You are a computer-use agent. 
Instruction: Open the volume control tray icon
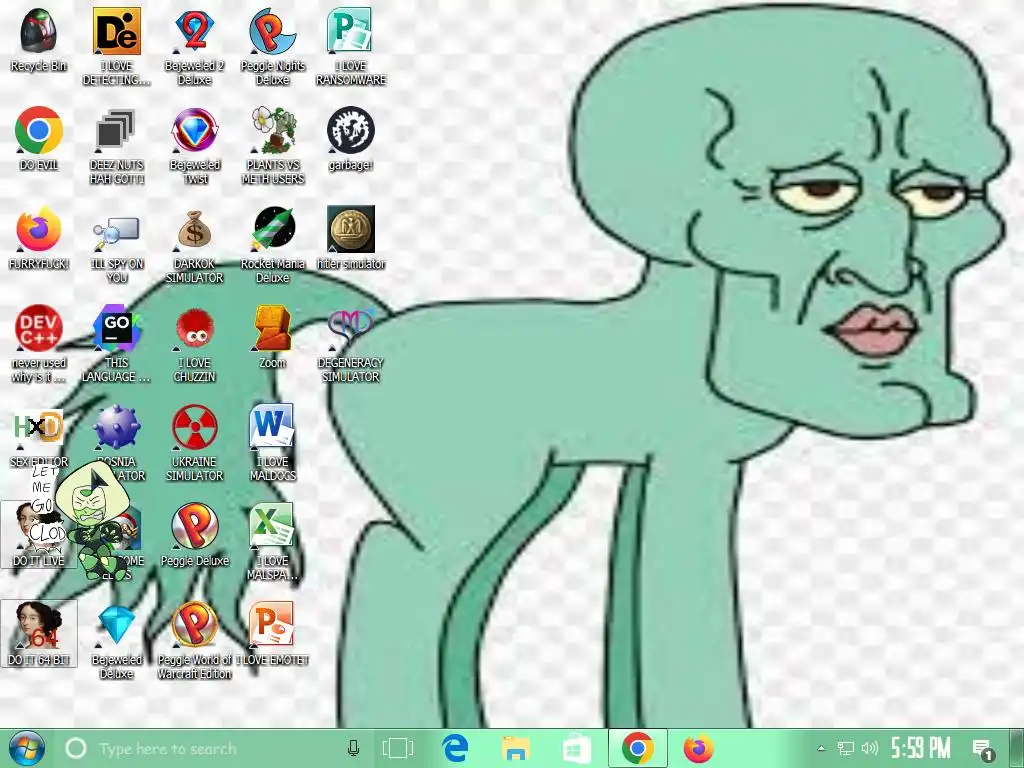[870, 748]
